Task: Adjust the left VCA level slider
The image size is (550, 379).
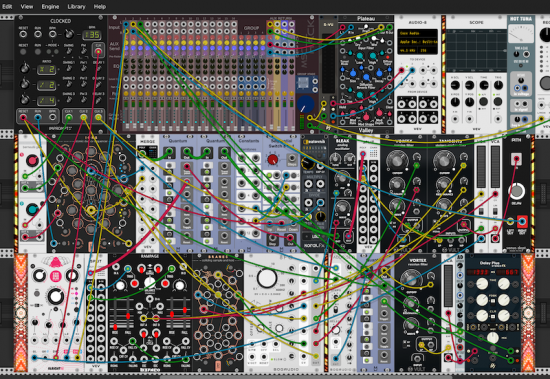Action: tap(481, 167)
